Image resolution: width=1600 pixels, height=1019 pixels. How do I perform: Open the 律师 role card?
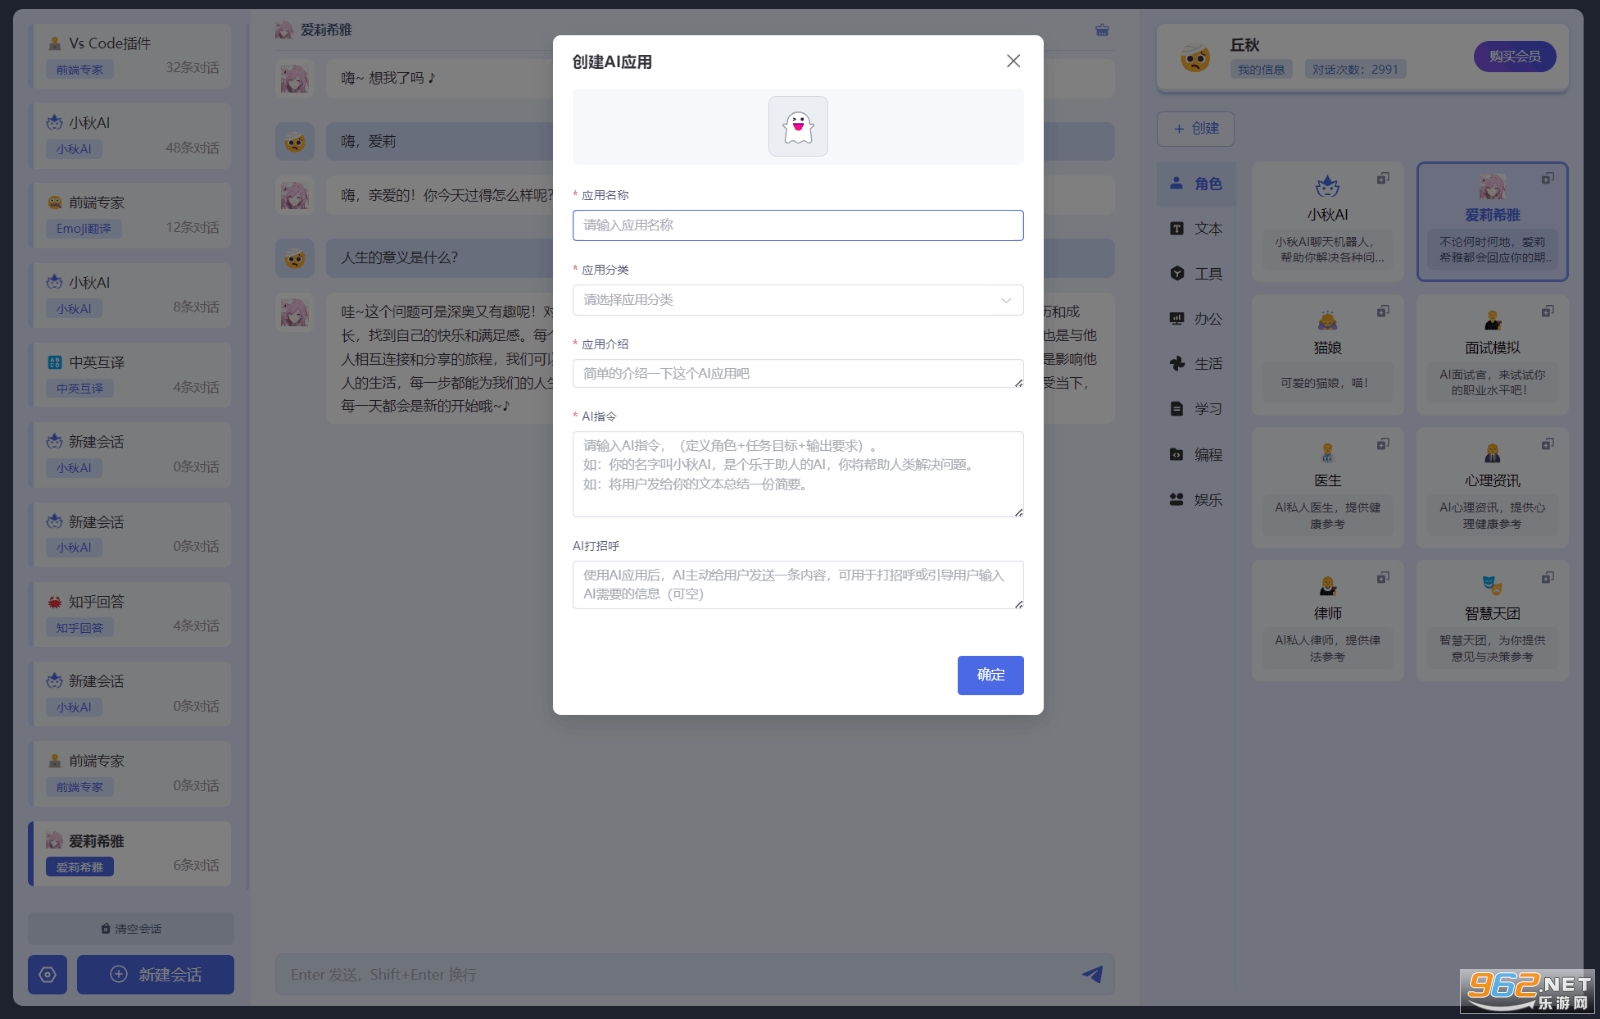click(1327, 620)
